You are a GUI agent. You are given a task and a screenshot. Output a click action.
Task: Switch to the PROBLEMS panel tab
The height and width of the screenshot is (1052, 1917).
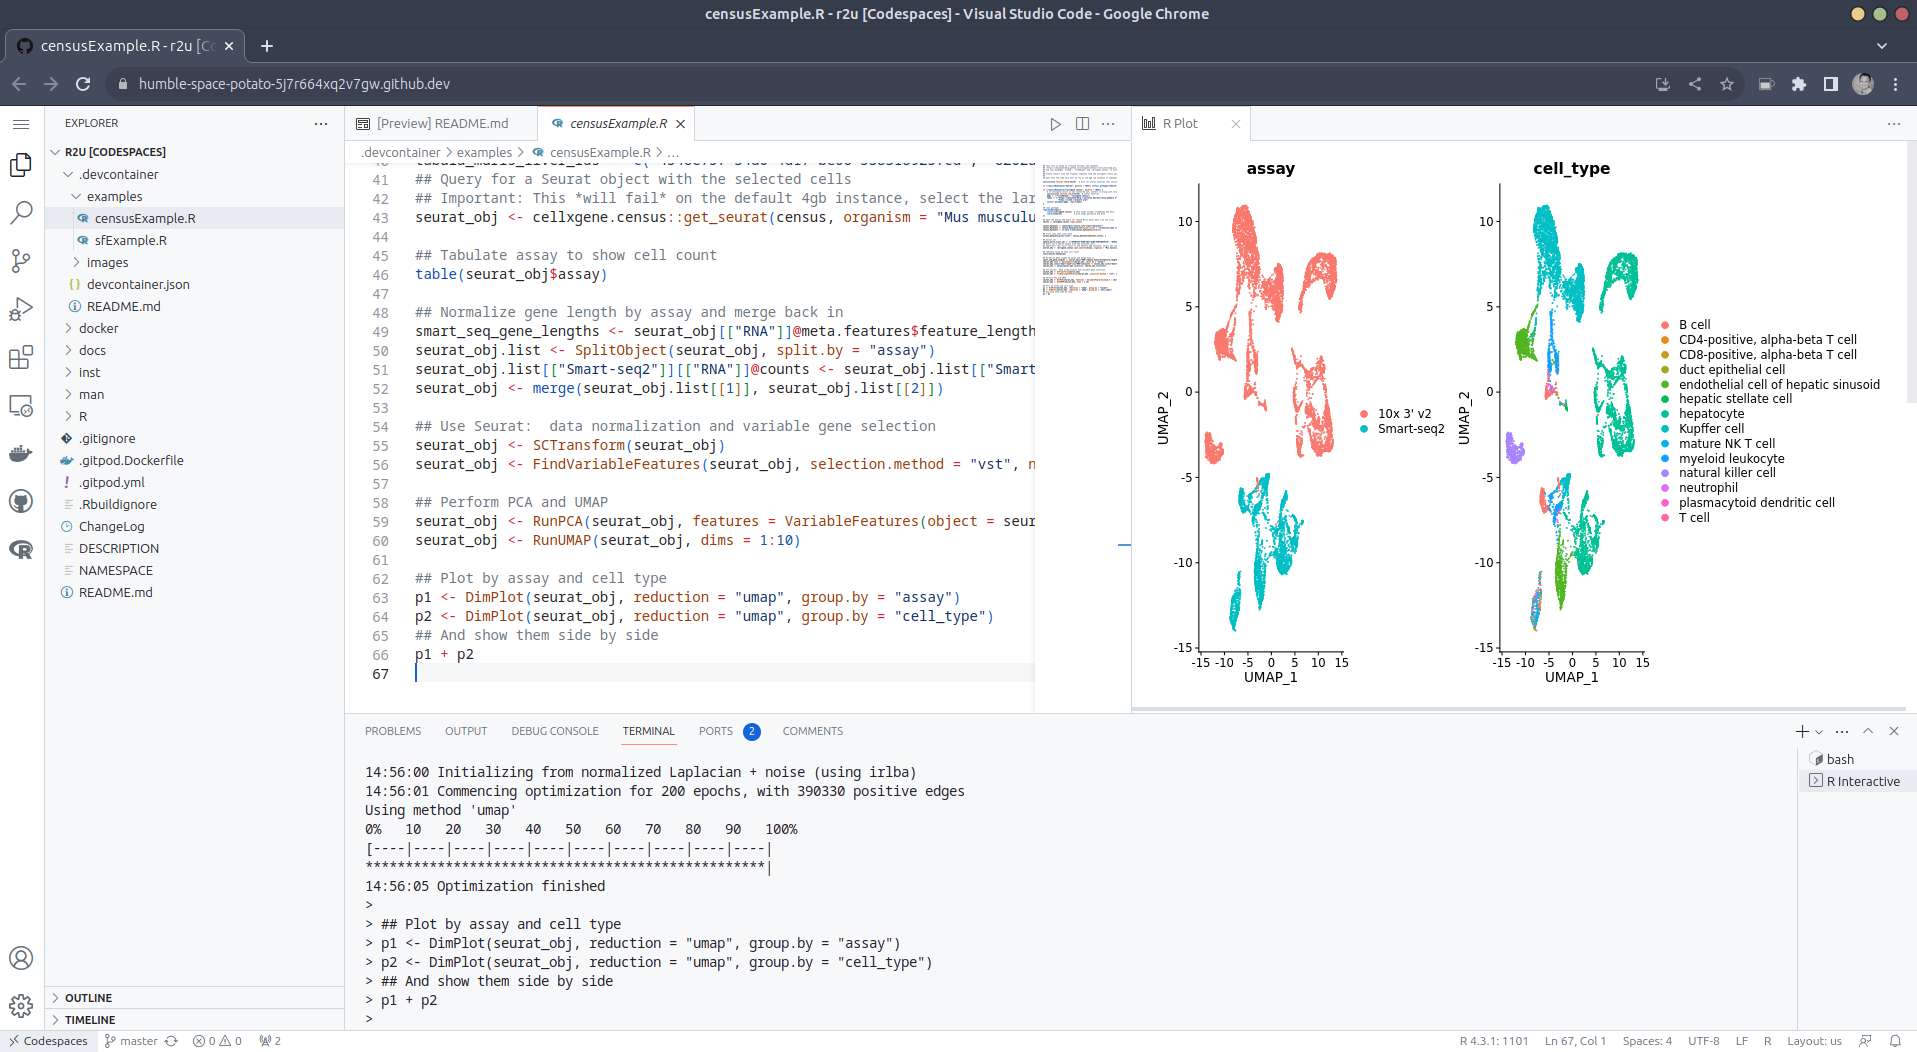[392, 731]
